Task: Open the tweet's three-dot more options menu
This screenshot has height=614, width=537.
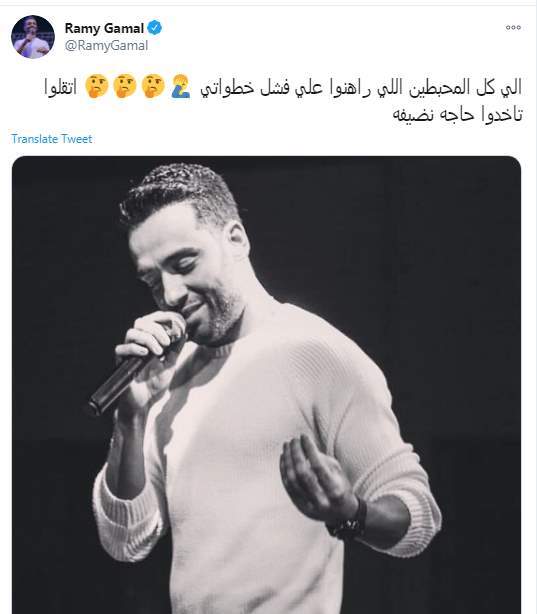Action: (513, 27)
